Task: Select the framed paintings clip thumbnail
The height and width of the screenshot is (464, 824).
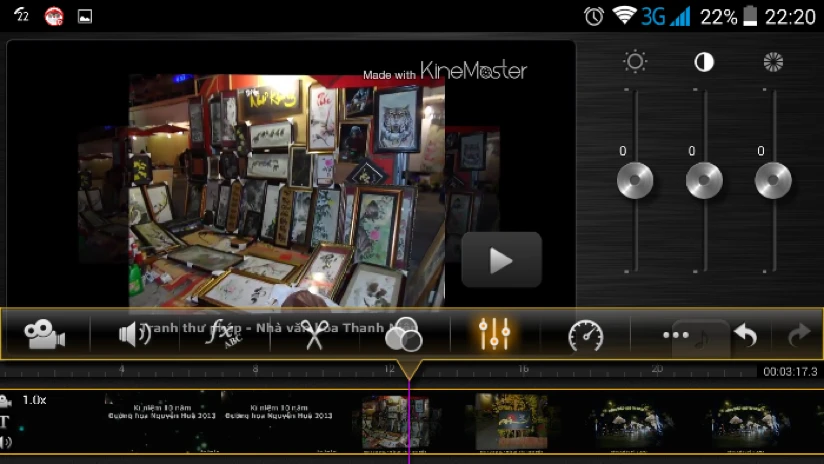Action: (395, 422)
